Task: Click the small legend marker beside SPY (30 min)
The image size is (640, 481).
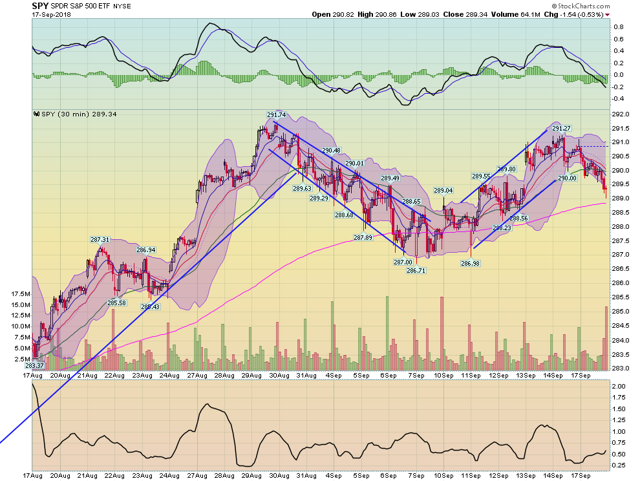Action: 36,114
